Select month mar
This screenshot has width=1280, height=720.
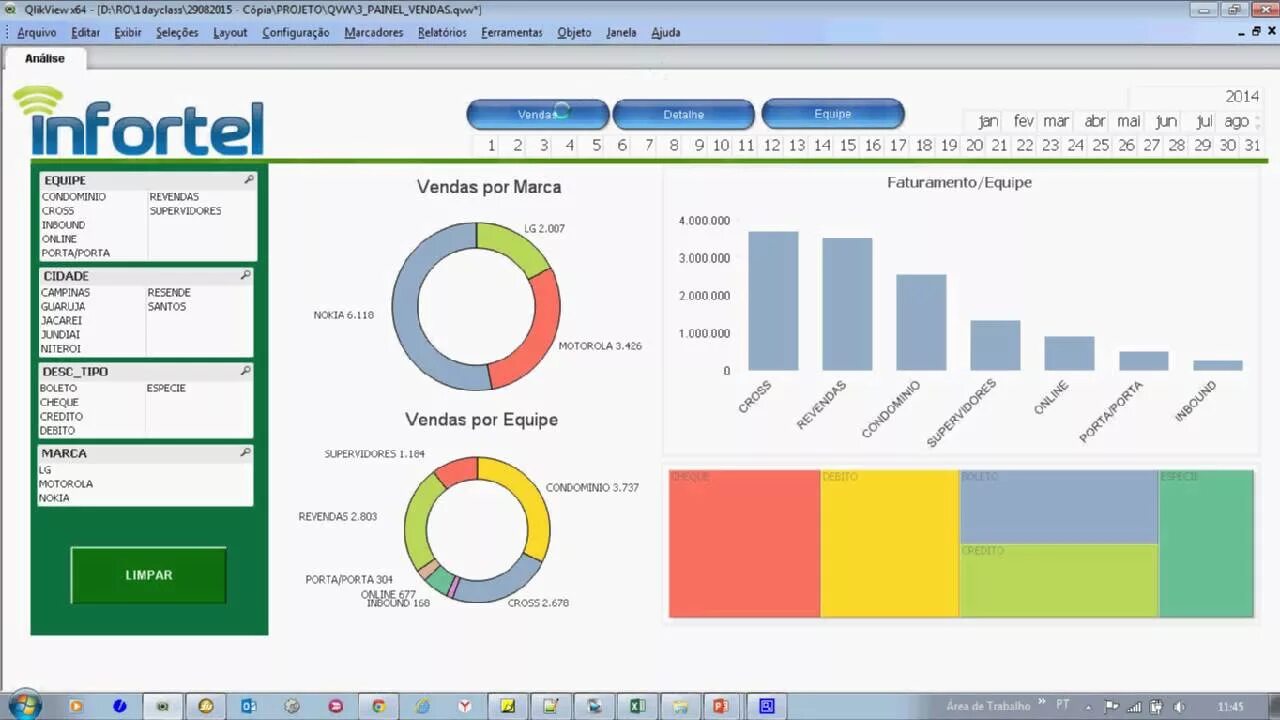1056,121
